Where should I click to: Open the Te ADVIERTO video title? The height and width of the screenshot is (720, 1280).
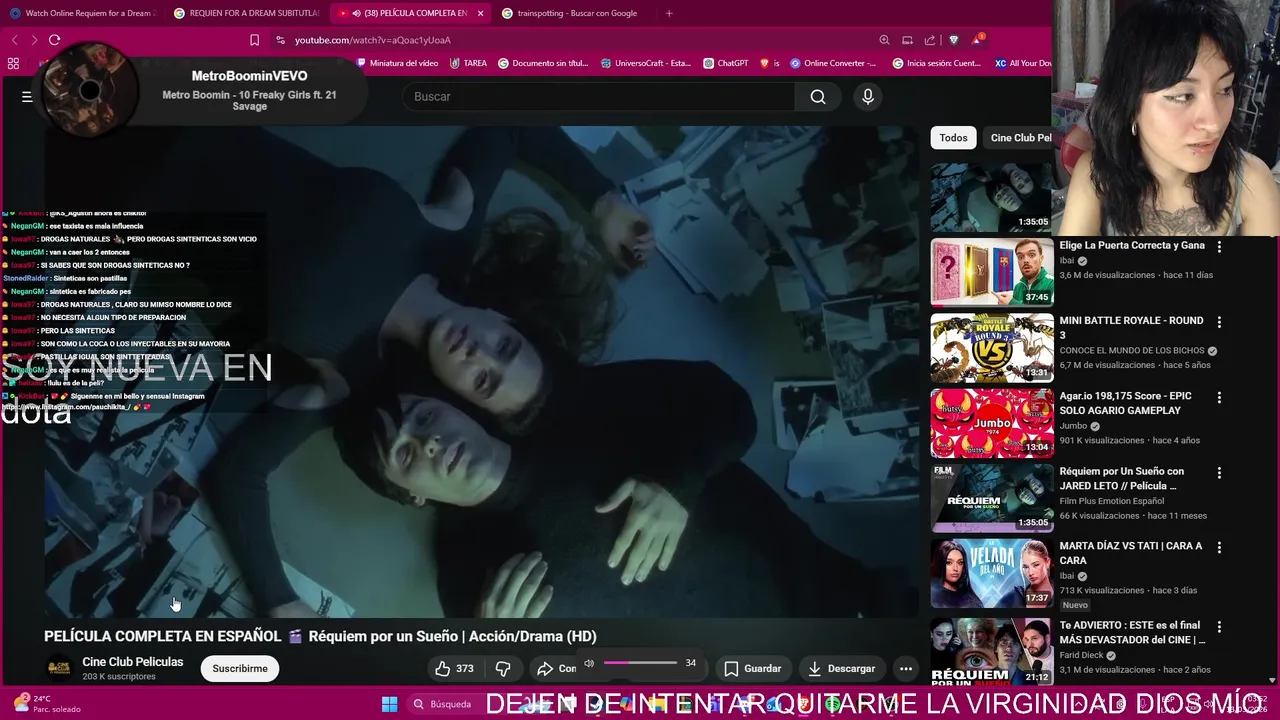pos(1132,632)
